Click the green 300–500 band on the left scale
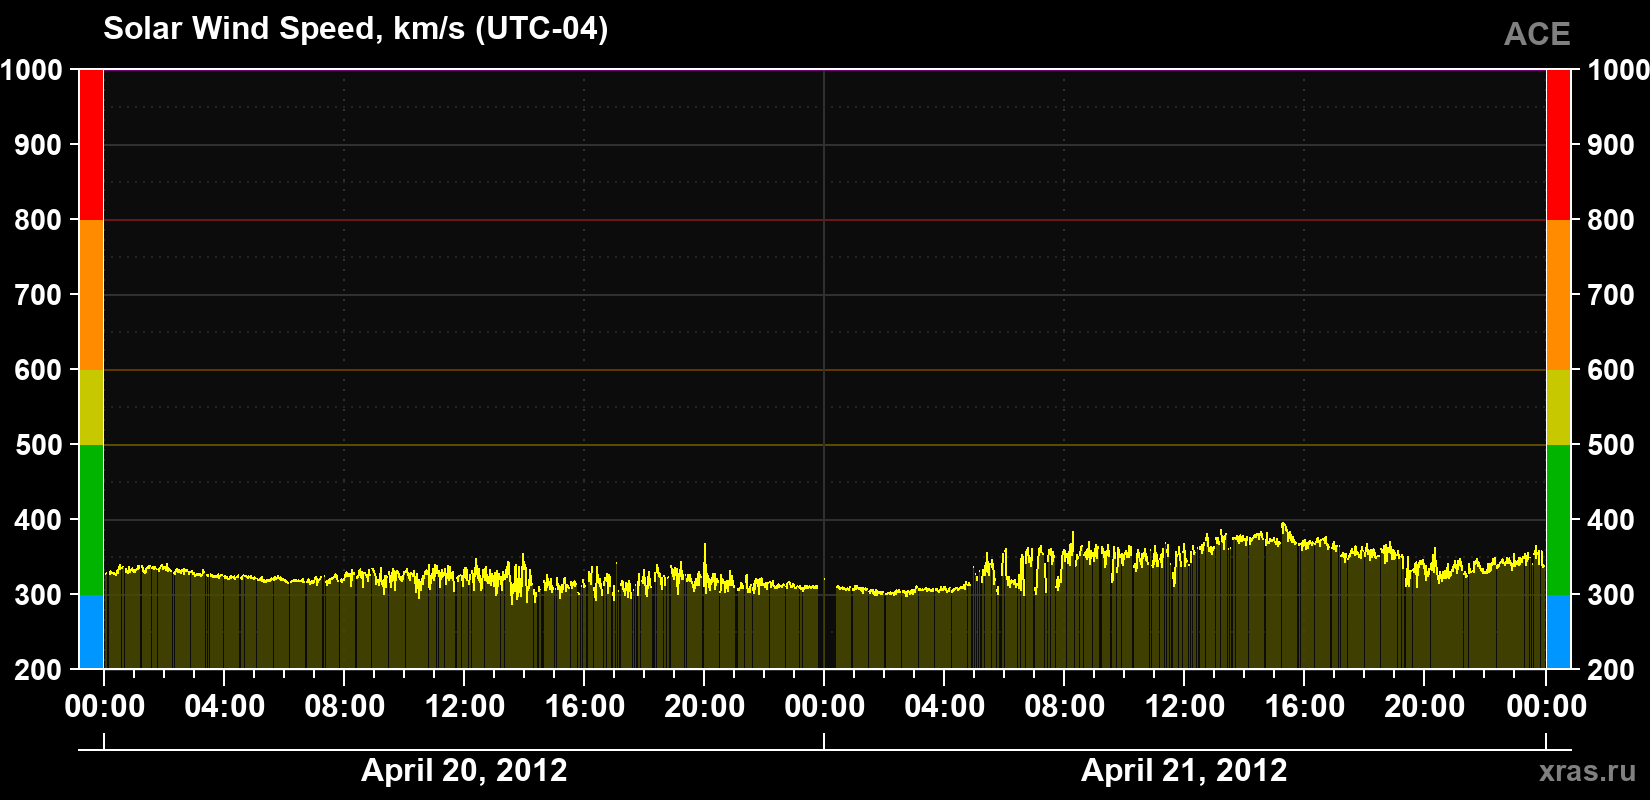Viewport: 1650px width, 800px height. tap(91, 520)
